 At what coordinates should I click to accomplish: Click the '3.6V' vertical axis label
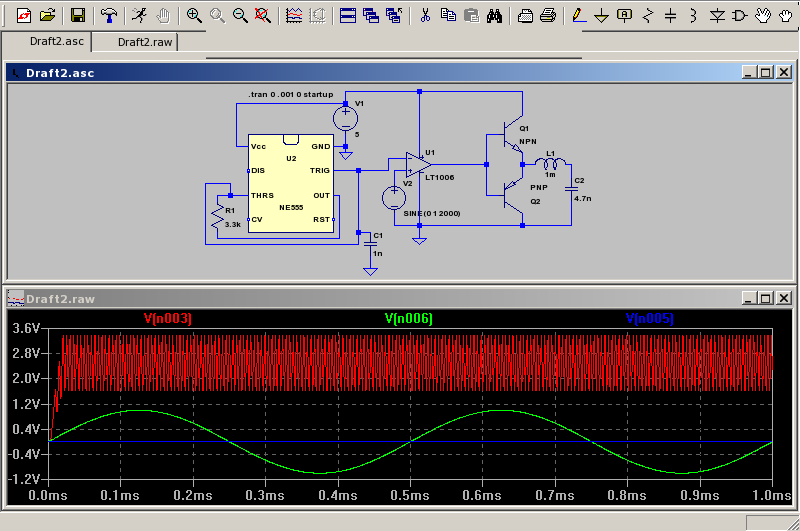click(26, 328)
